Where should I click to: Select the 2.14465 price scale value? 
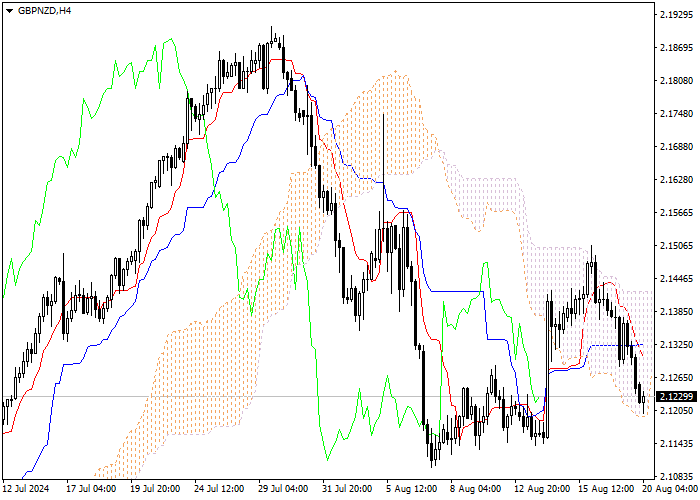coord(676,279)
